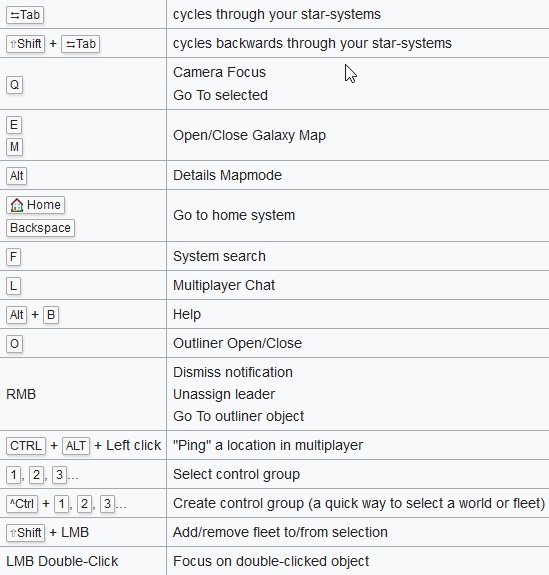Viewport: 549px width, 575px height.
Task: Click the F key for System search
Action: [14, 257]
